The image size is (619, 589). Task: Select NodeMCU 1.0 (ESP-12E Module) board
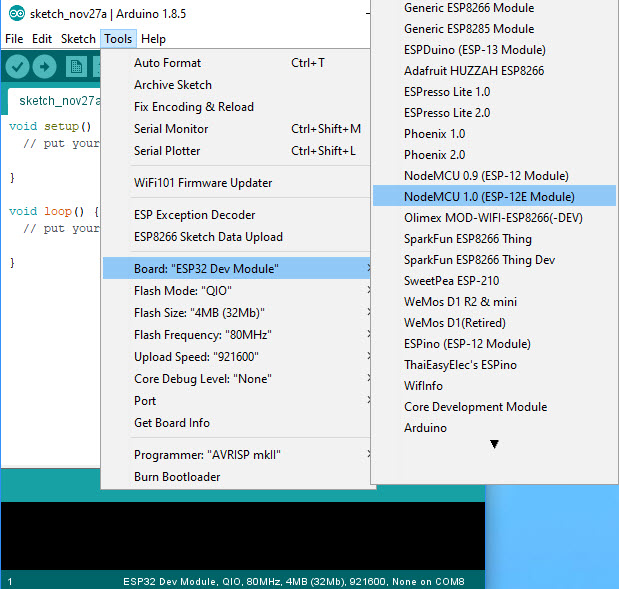494,197
